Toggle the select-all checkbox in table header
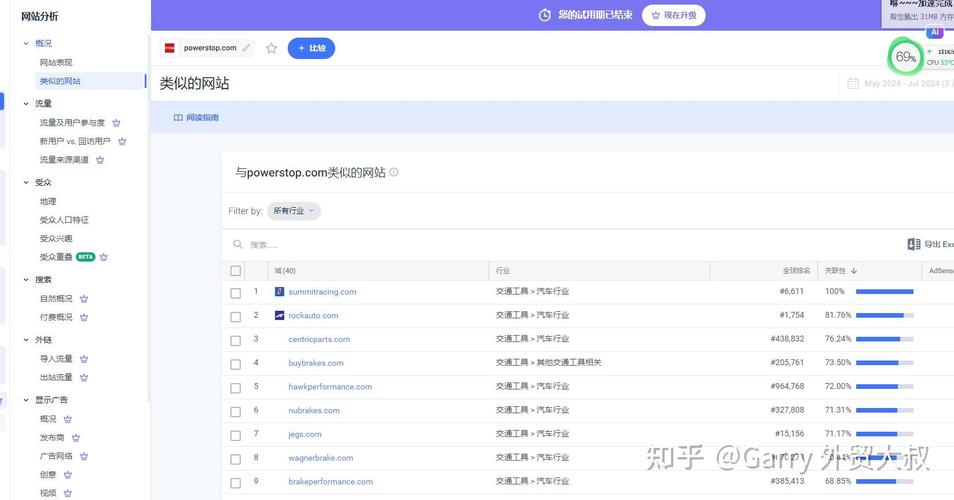The image size is (954, 500). (x=235, y=271)
